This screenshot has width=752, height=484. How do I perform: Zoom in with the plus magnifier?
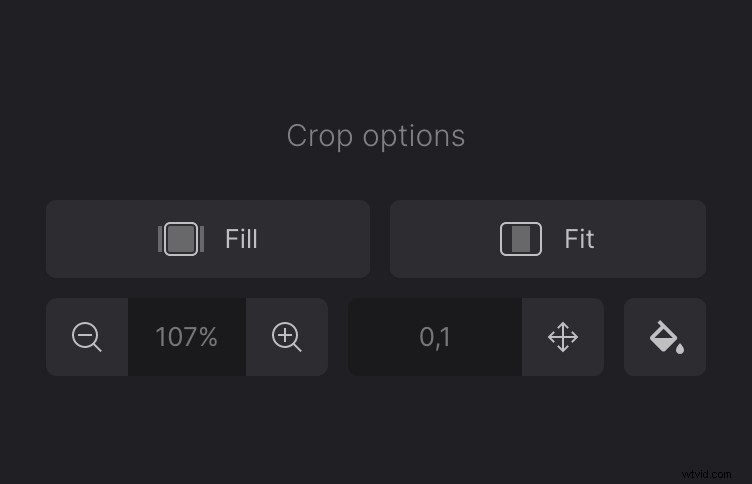pyautogui.click(x=287, y=337)
